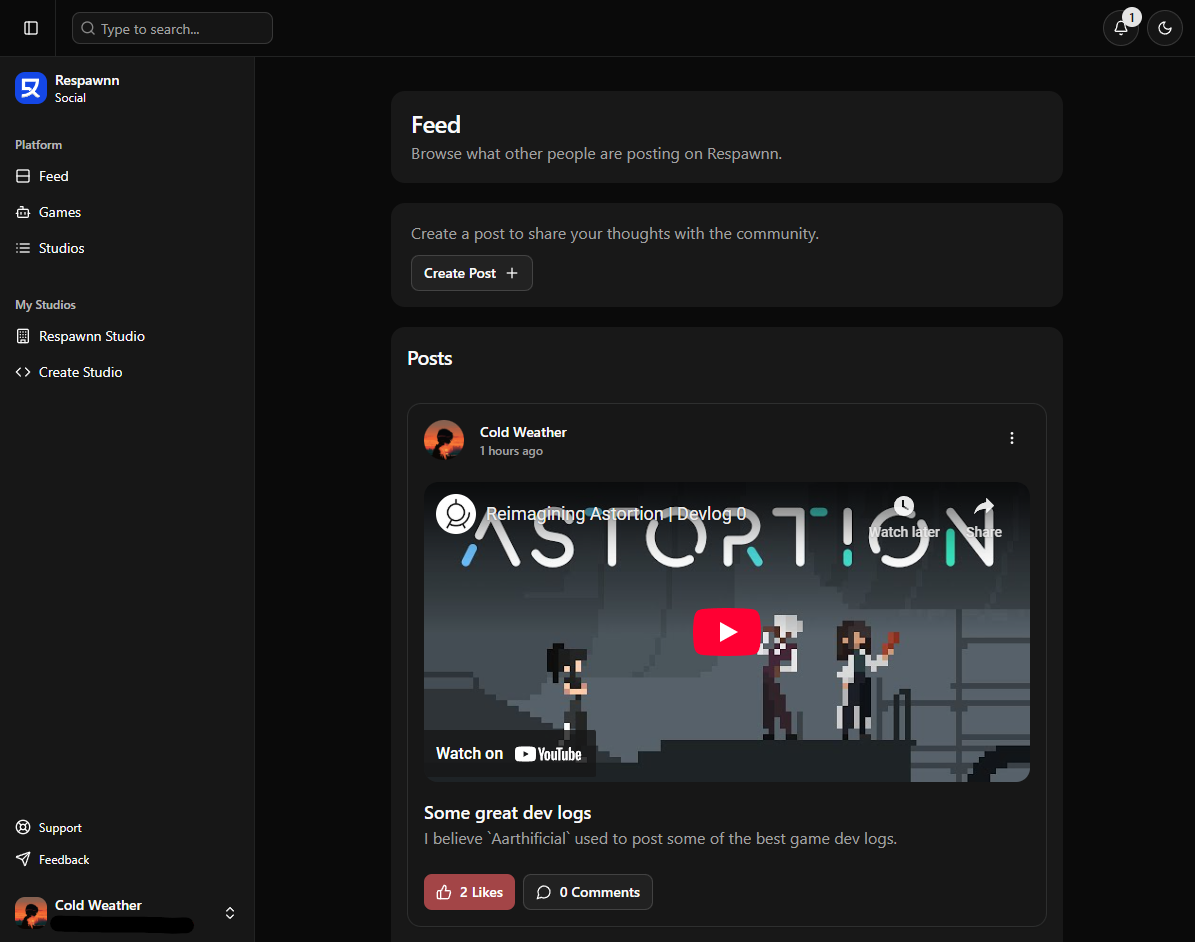Click the YouTube channel logo icon
The height and width of the screenshot is (942, 1195).
click(456, 514)
